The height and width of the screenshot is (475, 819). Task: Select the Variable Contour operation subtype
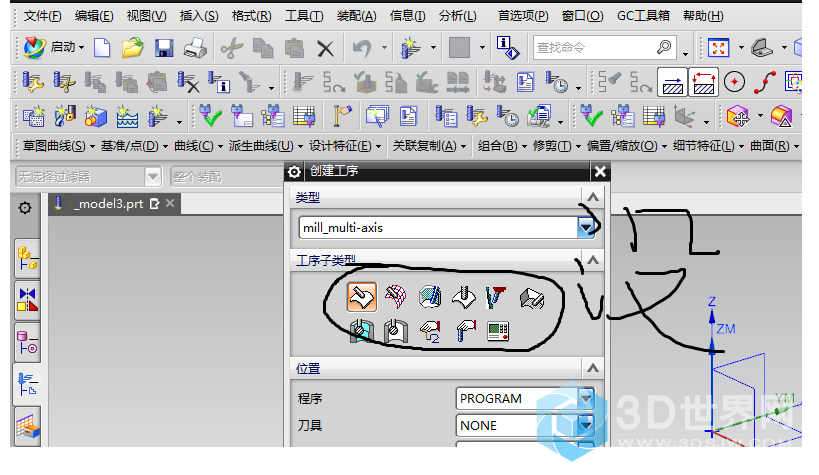click(x=361, y=297)
